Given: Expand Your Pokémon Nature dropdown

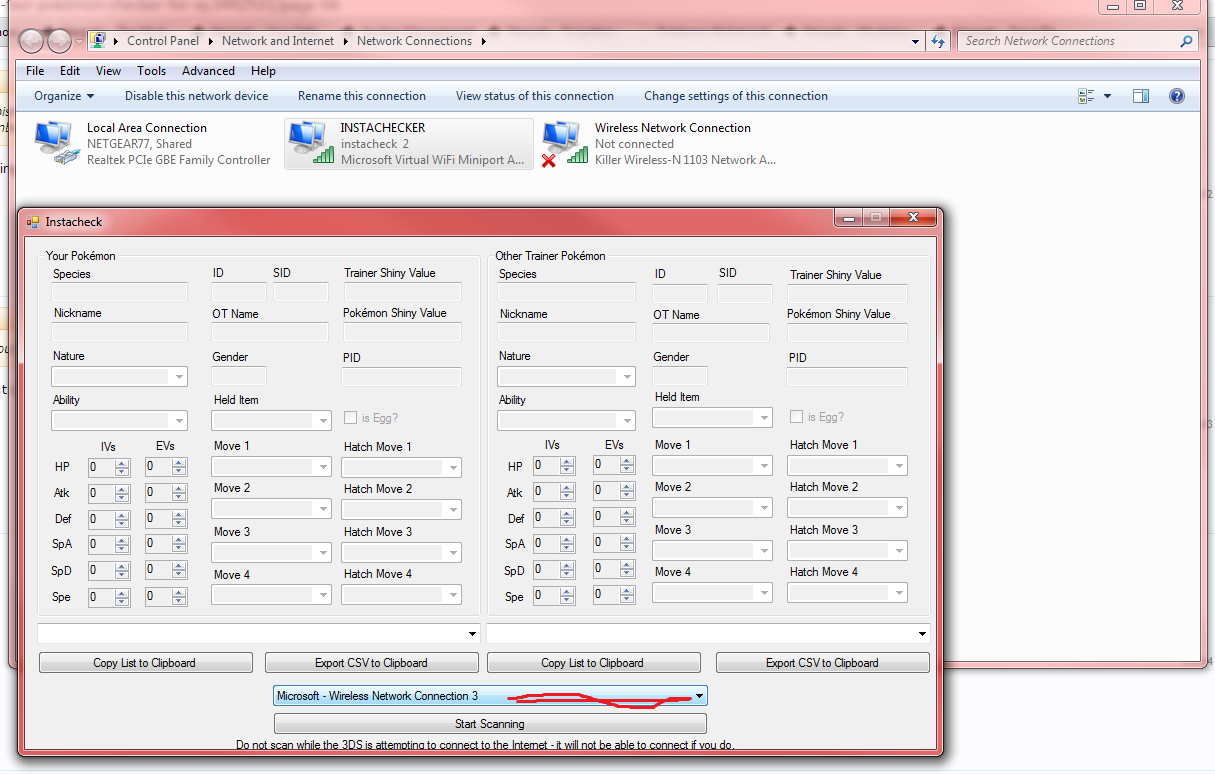Looking at the screenshot, I should coord(179,377).
